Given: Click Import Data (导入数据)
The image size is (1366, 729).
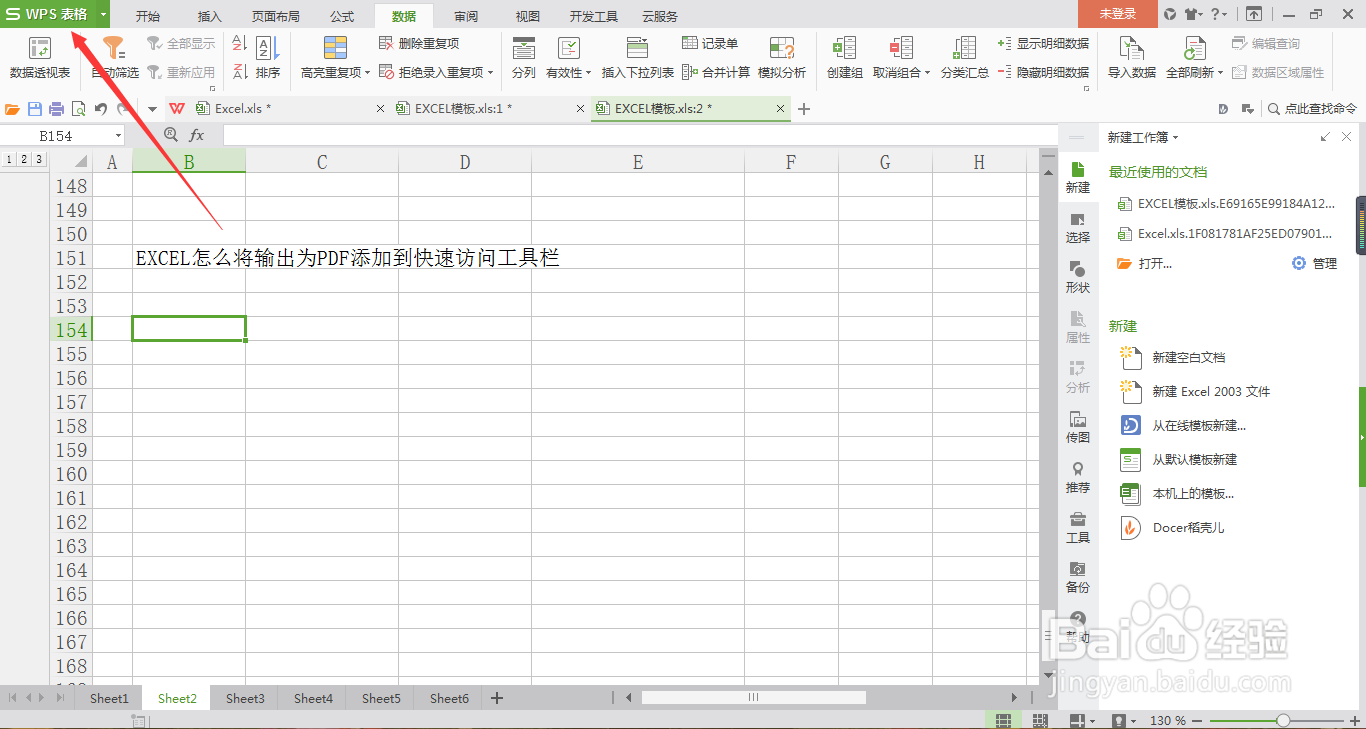Looking at the screenshot, I should (1132, 58).
